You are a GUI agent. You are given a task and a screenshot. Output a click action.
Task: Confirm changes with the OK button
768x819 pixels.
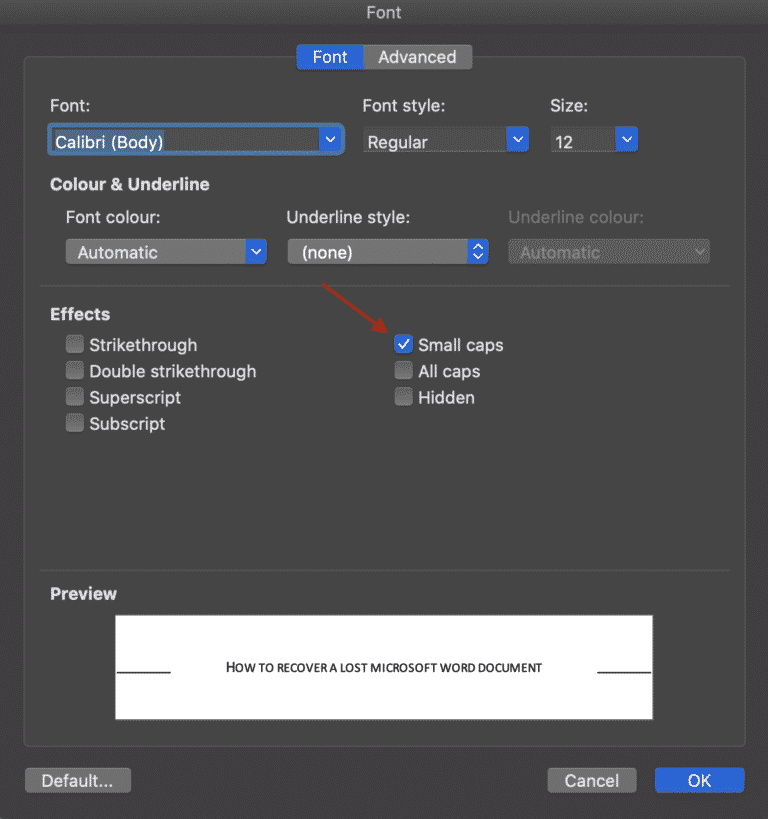pos(699,780)
